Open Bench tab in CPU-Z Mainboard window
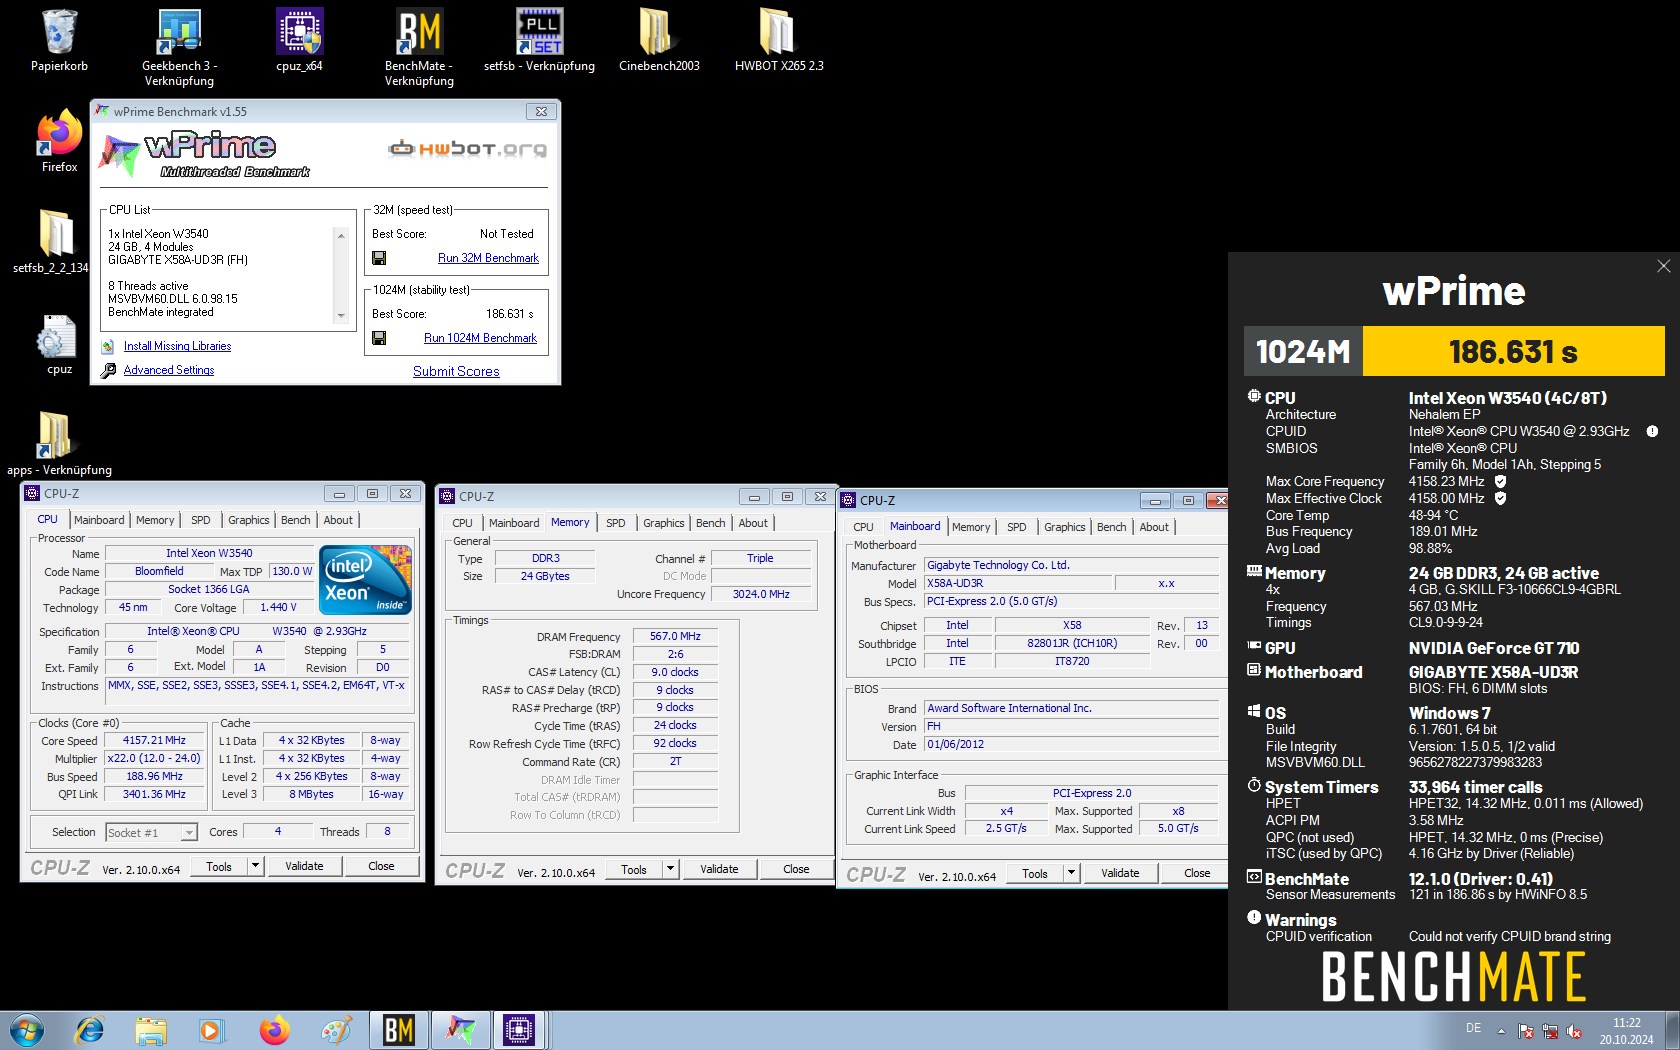The width and height of the screenshot is (1680, 1050). click(1112, 527)
